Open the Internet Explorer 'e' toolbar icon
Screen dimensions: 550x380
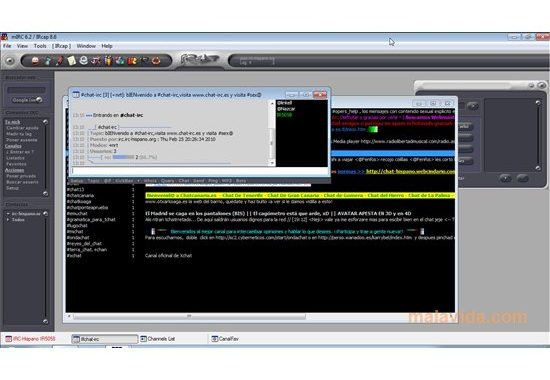click(83, 60)
